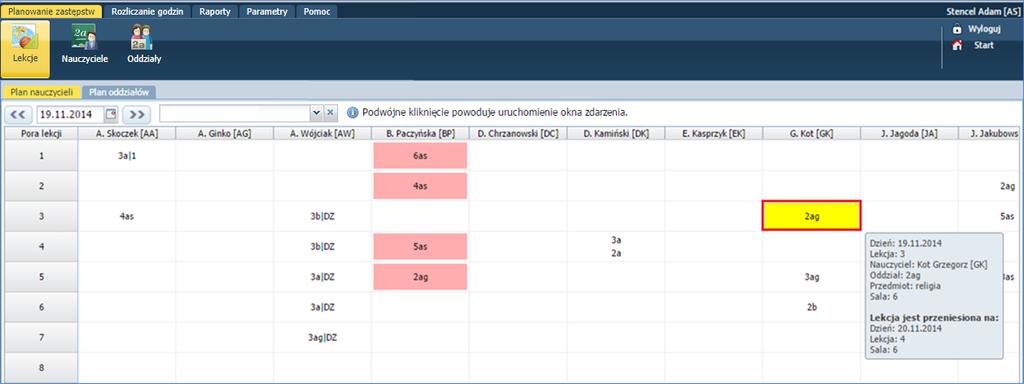Clear the filter combo box with X

click(330, 113)
